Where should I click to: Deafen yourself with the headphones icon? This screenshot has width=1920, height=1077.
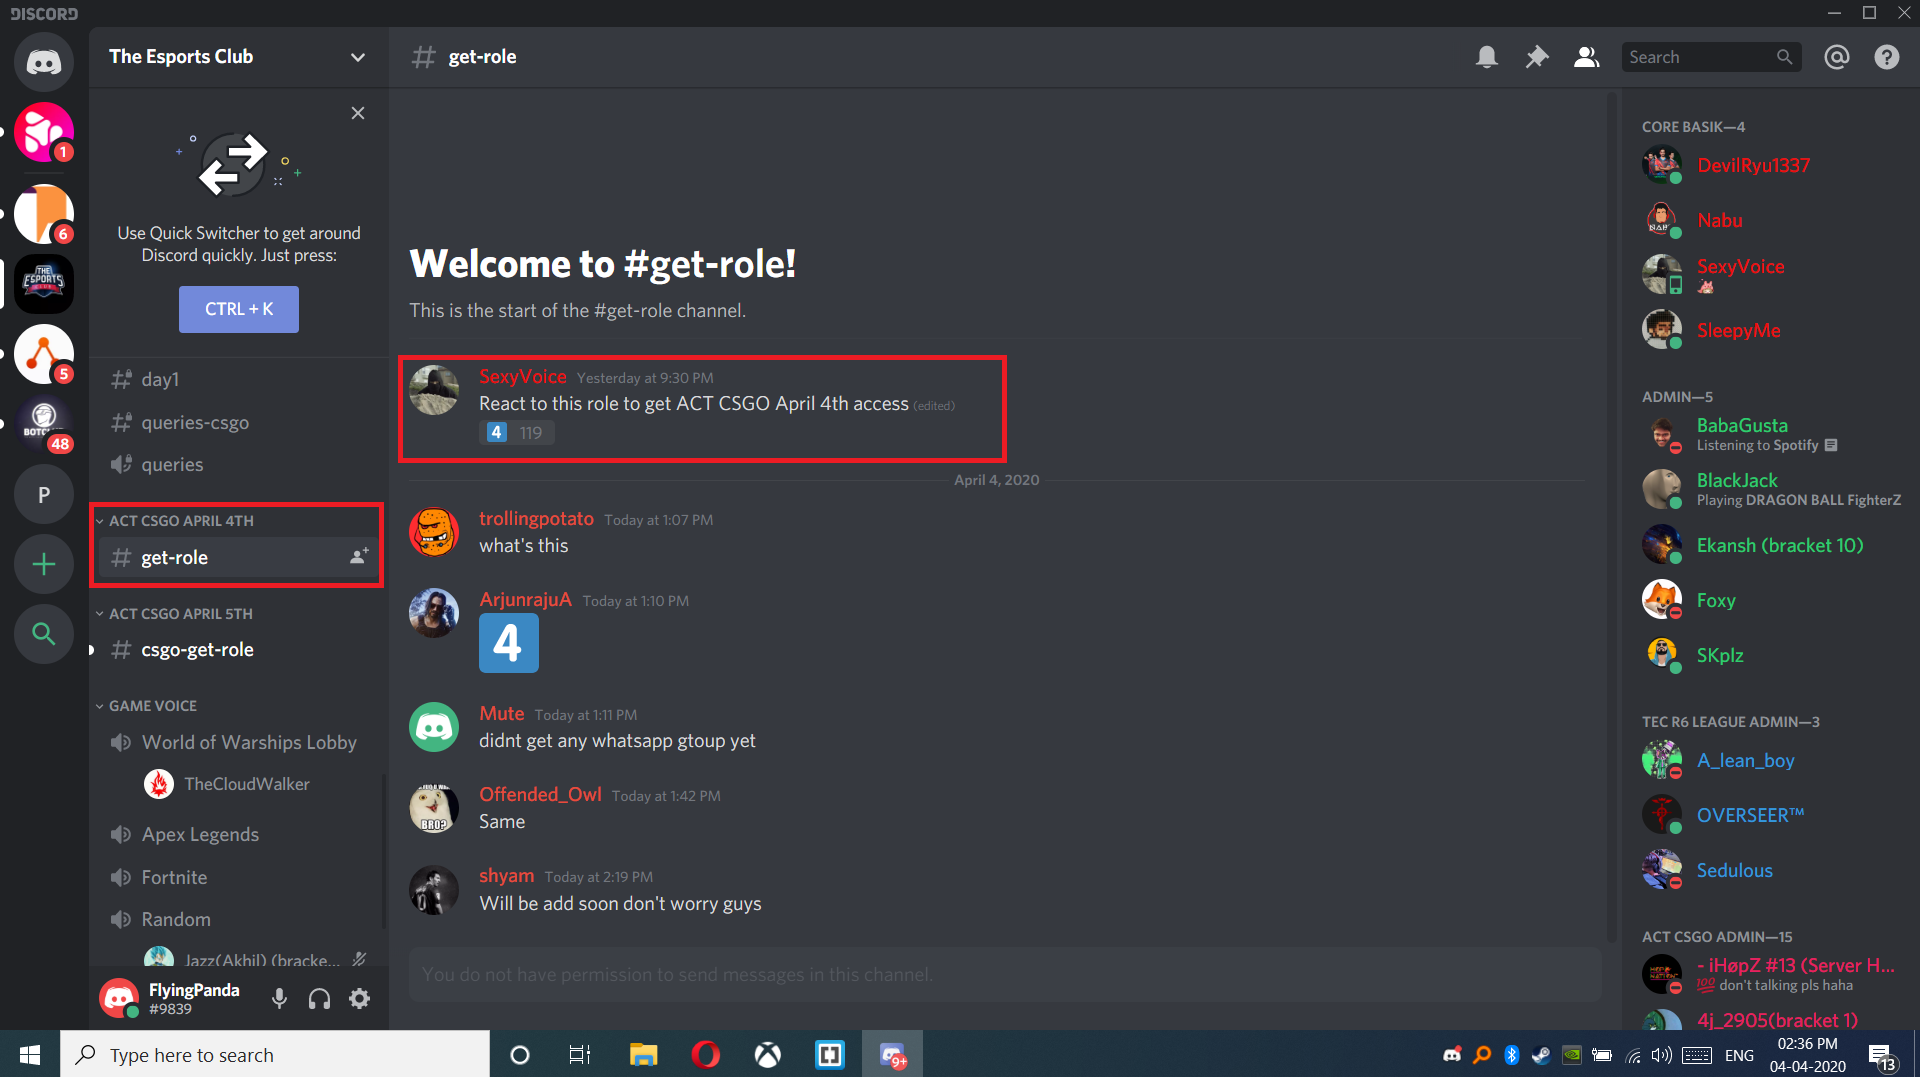[319, 998]
